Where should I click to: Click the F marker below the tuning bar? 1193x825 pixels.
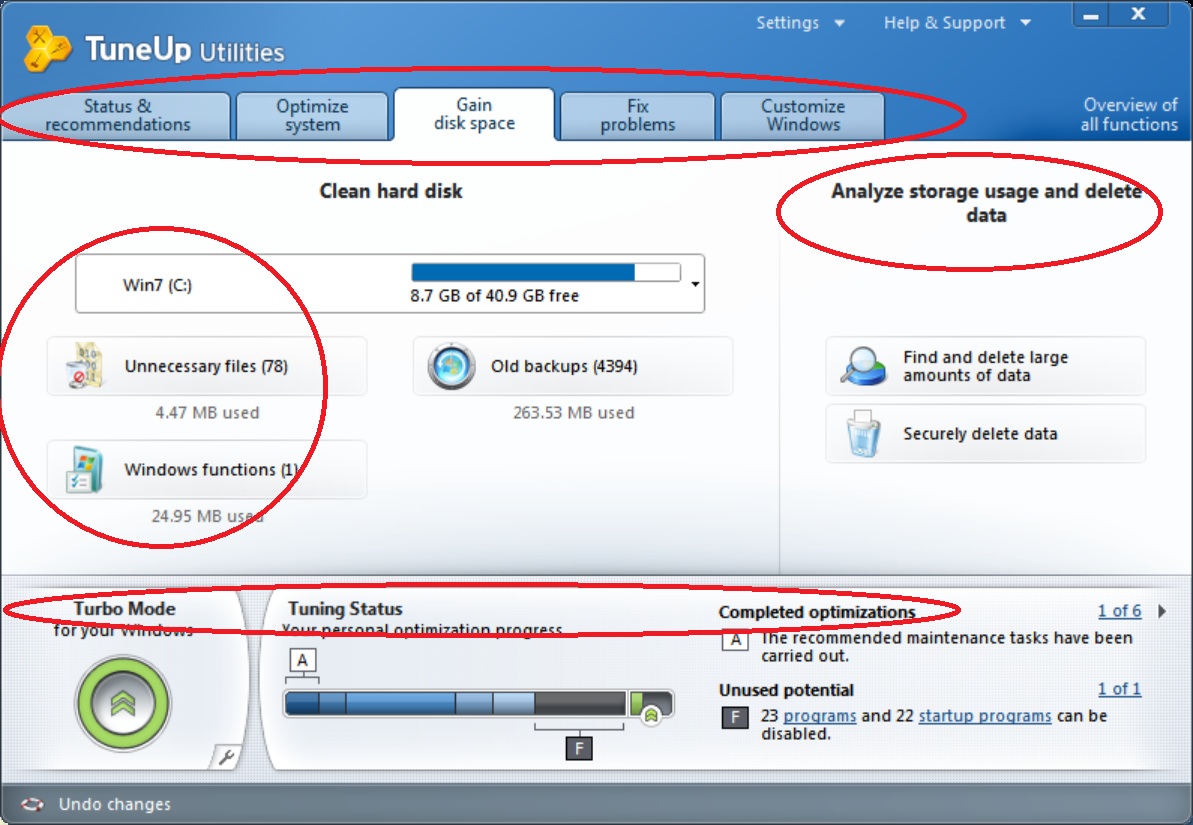pyautogui.click(x=579, y=748)
